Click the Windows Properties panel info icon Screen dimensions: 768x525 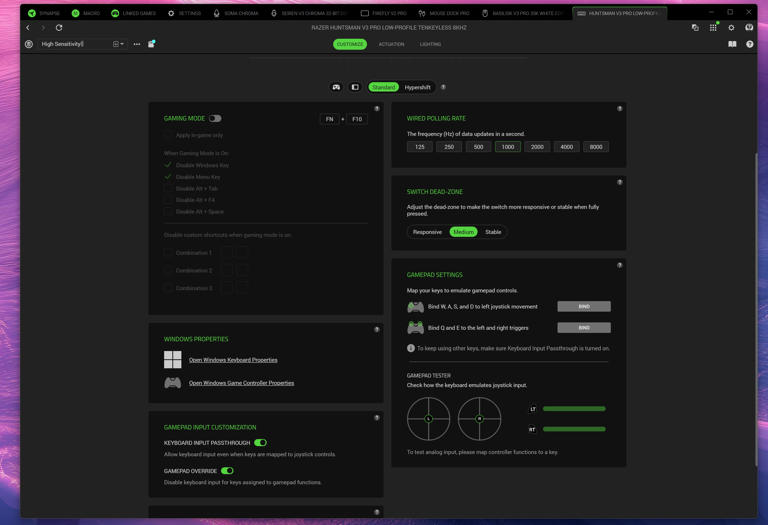(x=377, y=330)
